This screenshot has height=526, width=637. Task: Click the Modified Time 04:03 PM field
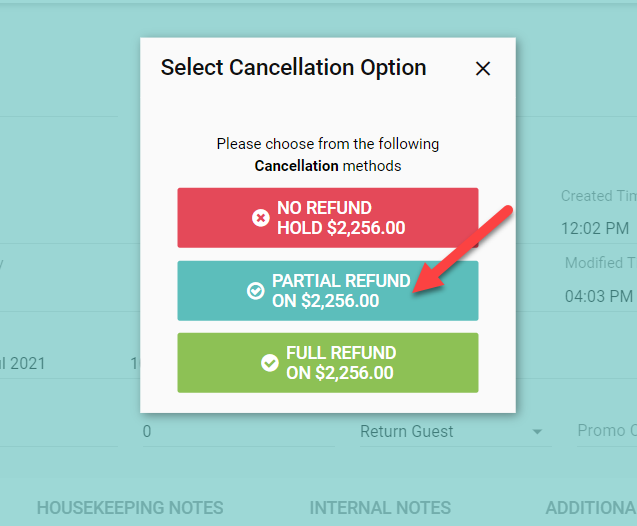point(599,296)
